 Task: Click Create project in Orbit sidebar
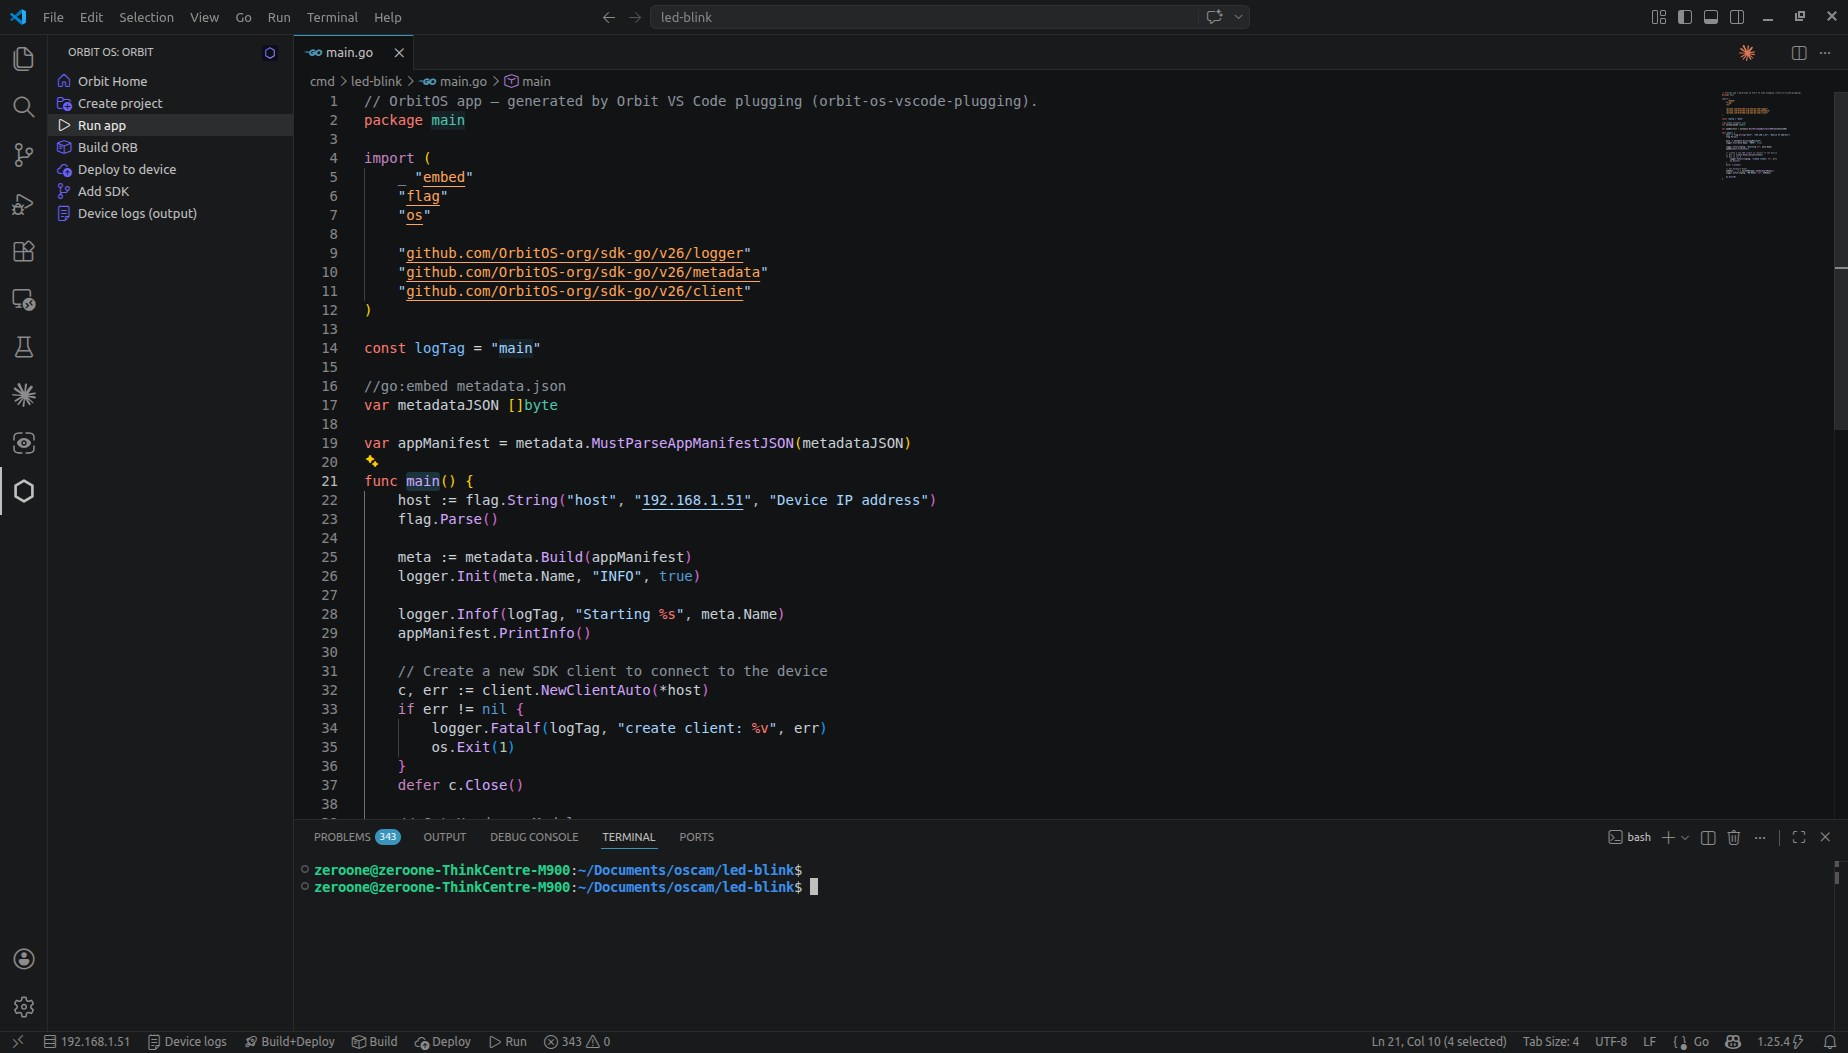pos(171,103)
